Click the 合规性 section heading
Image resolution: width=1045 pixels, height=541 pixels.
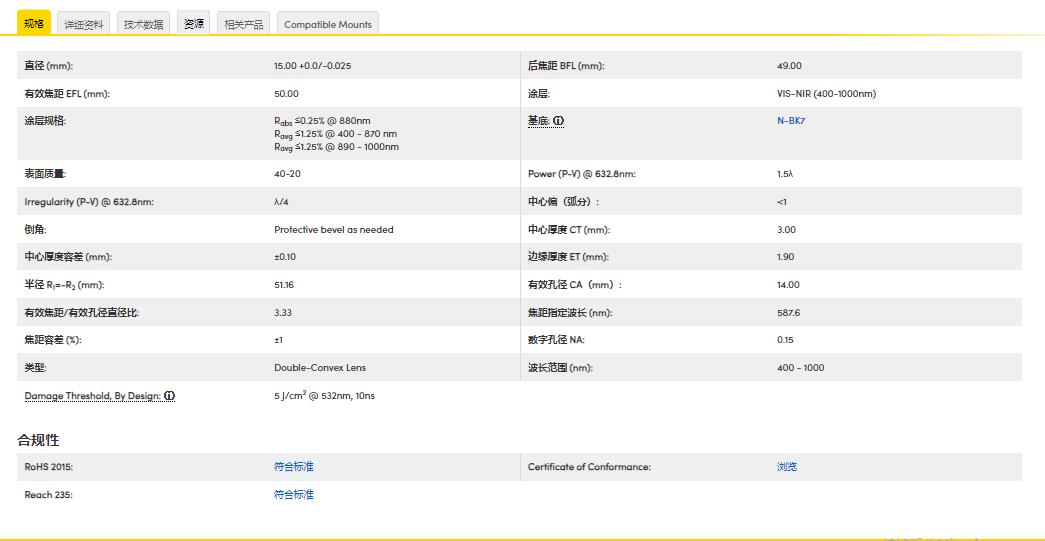[38, 440]
